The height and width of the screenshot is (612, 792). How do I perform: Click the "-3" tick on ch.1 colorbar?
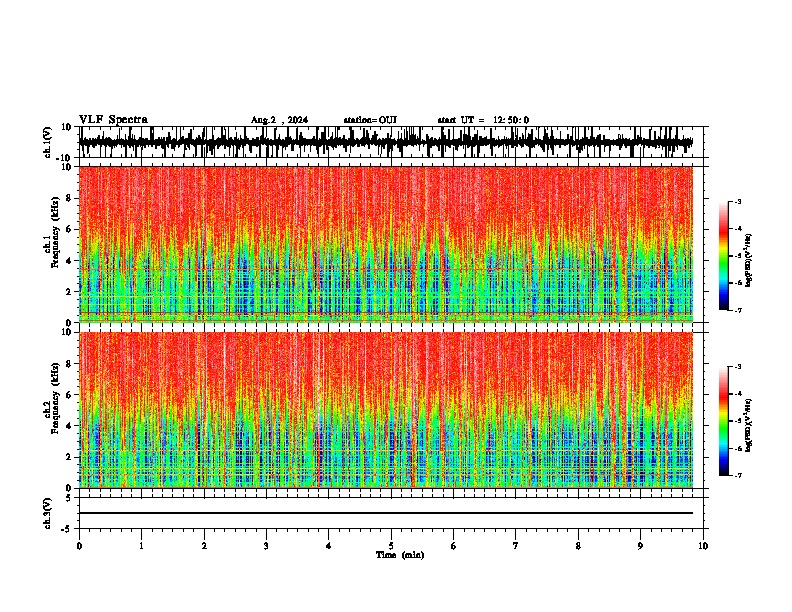pos(737,202)
